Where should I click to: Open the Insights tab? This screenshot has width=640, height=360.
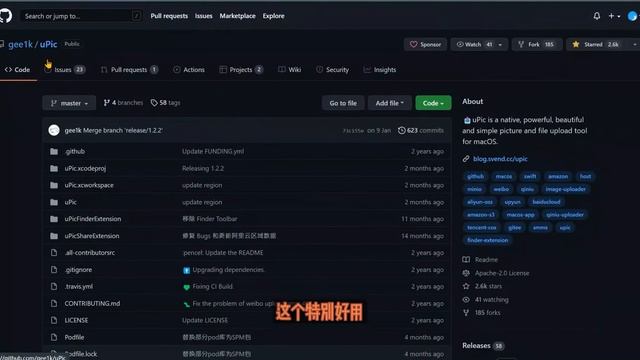(380, 70)
